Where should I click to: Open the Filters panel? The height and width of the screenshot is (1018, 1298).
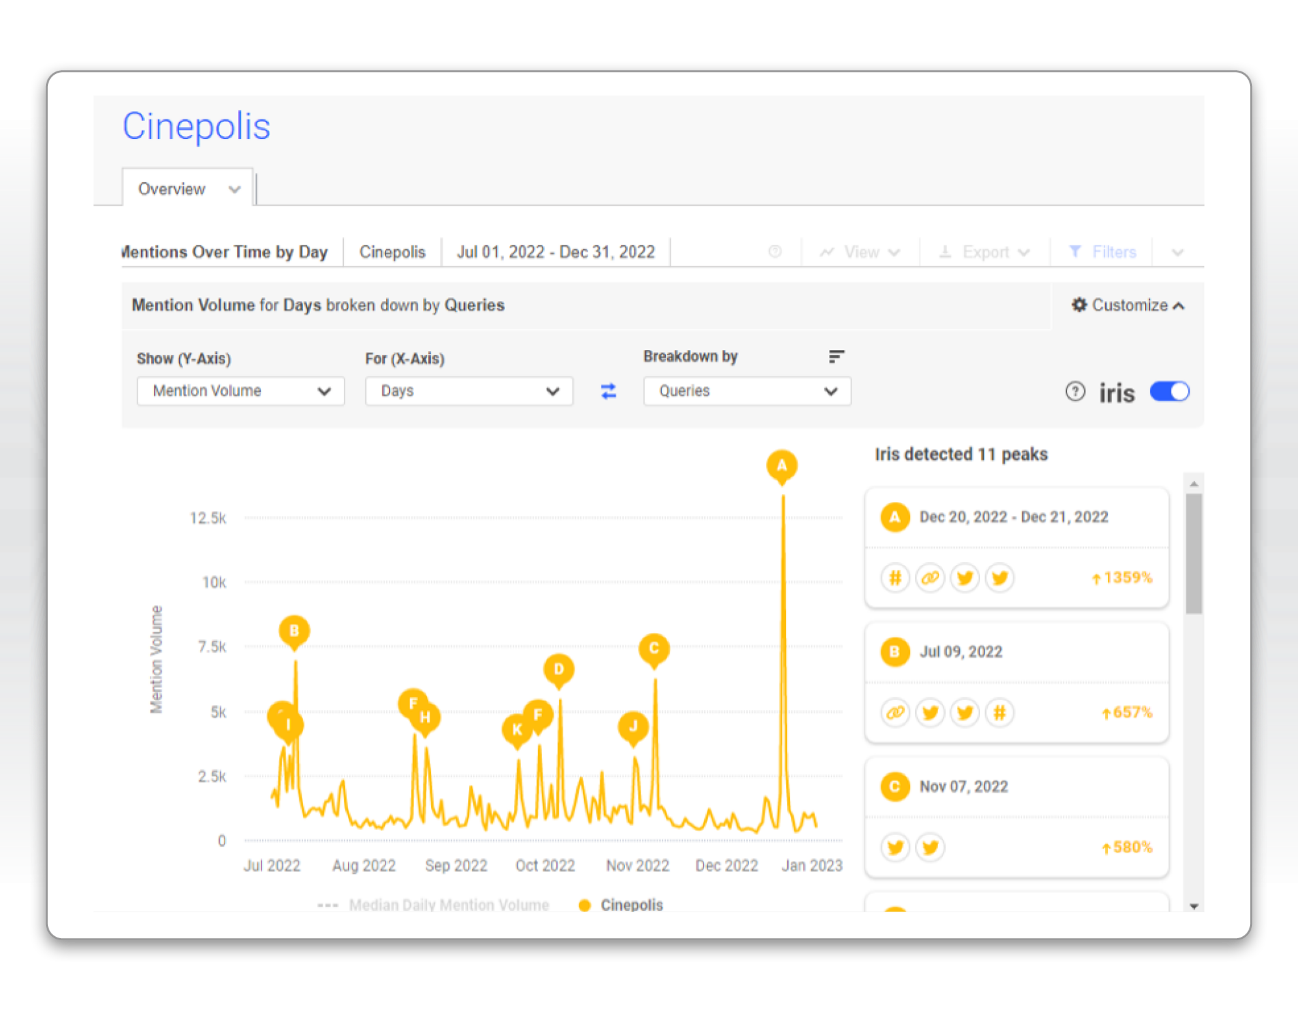click(1103, 252)
